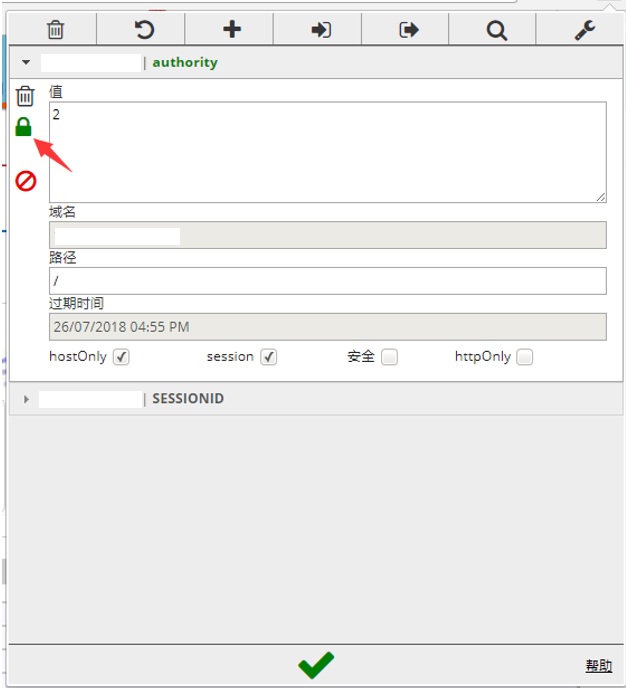
Task: Open the search magnifier icon
Action: (x=497, y=30)
